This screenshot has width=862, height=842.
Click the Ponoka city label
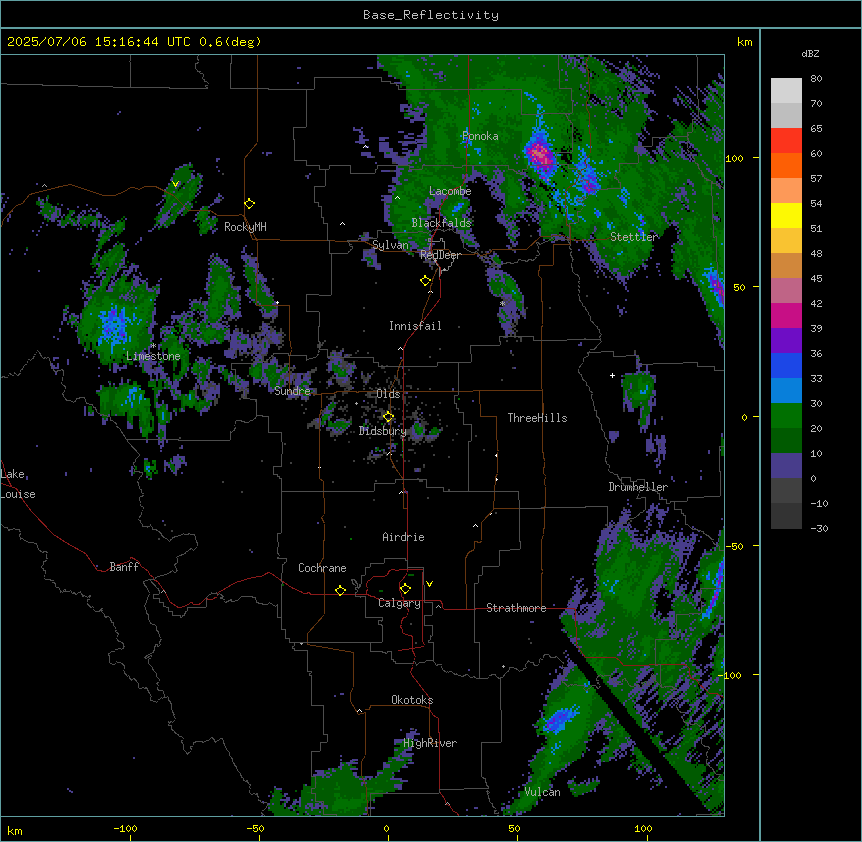point(480,136)
